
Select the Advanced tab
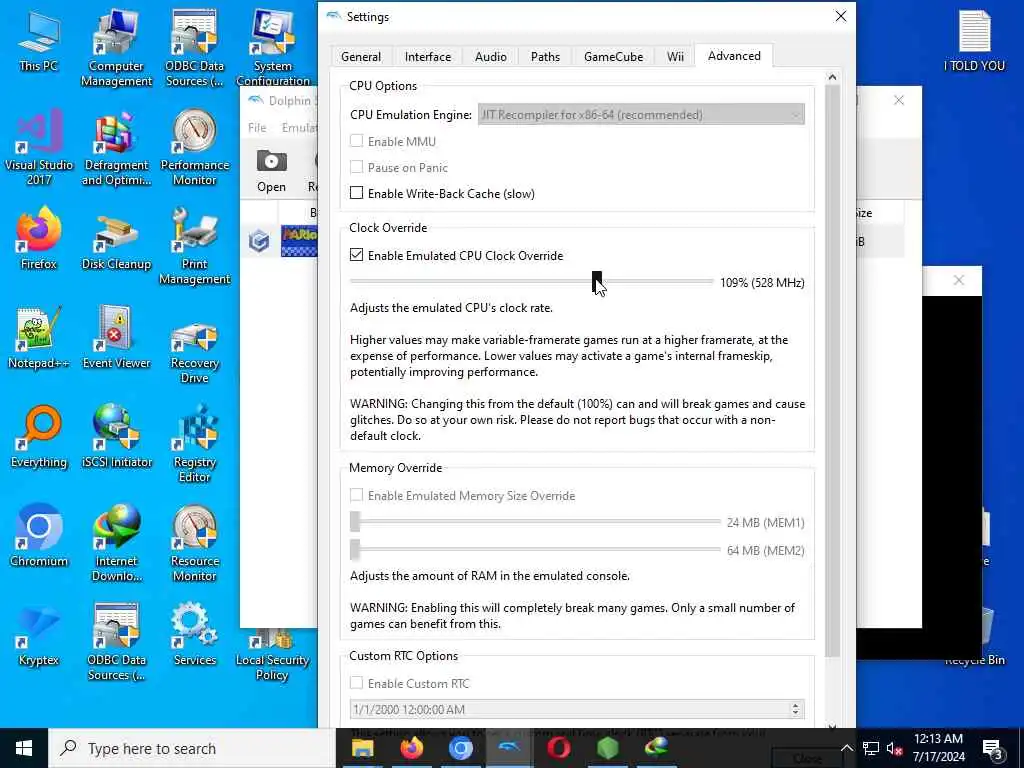[734, 56]
